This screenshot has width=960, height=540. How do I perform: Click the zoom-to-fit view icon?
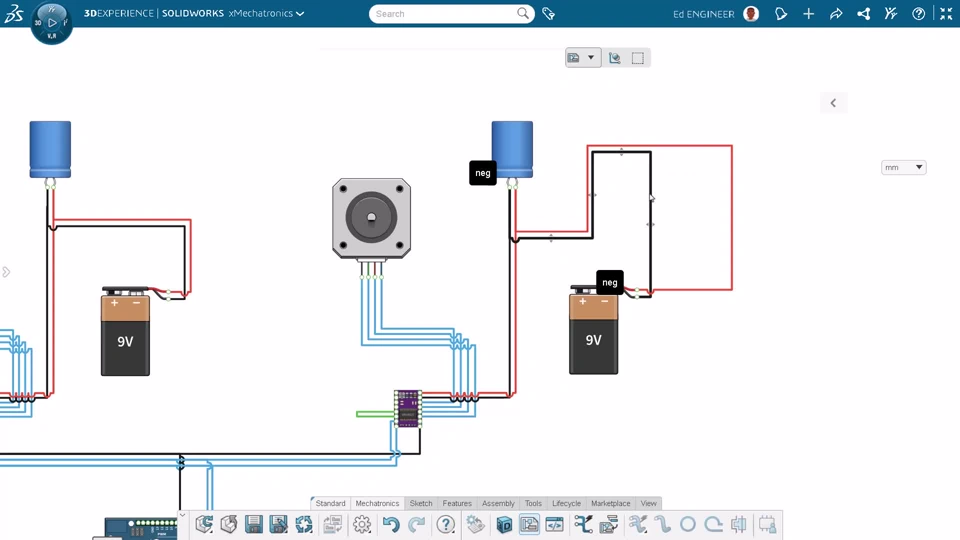(615, 58)
